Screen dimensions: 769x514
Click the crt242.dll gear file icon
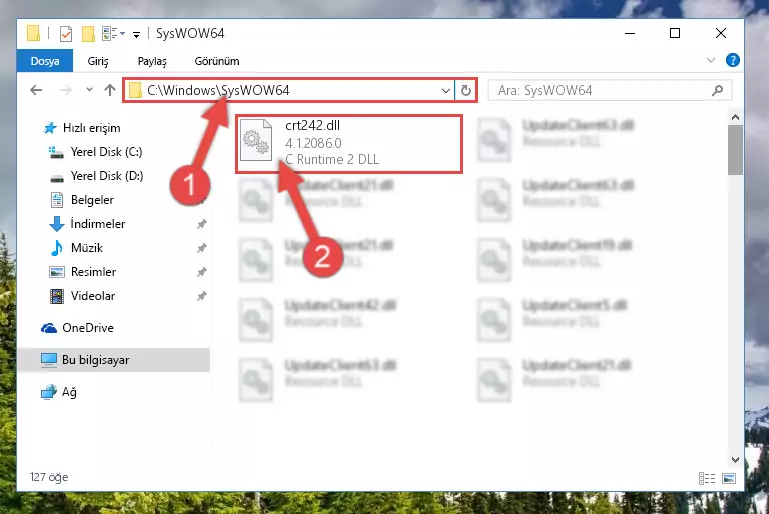(256, 140)
